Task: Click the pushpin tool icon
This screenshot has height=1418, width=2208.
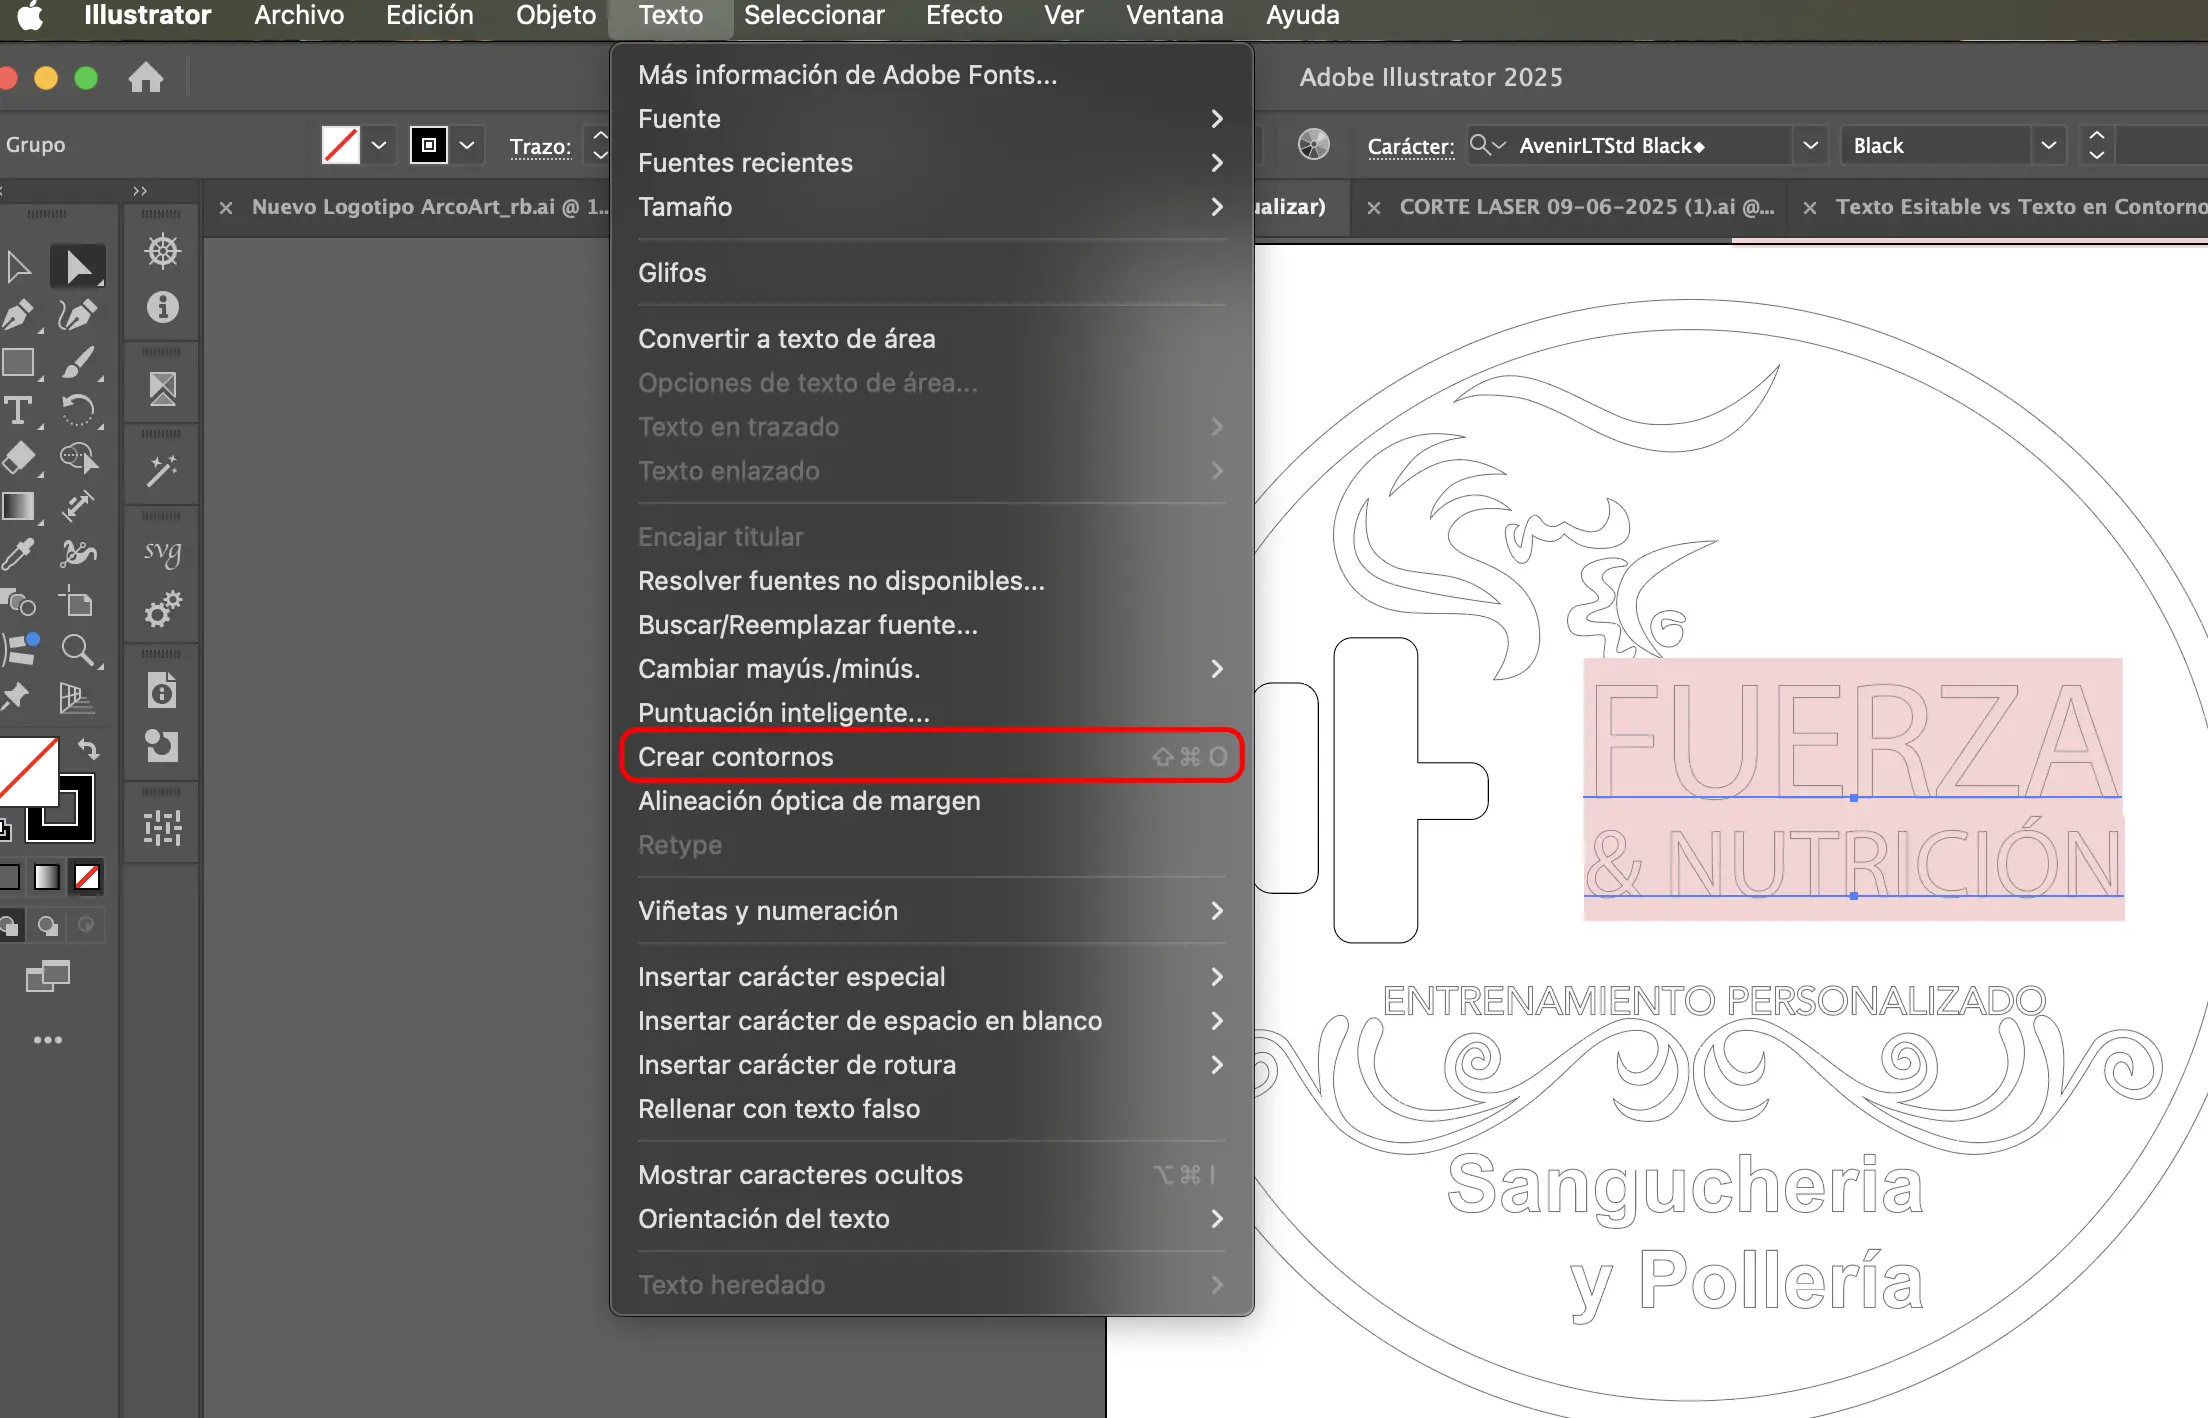Action: 16,696
